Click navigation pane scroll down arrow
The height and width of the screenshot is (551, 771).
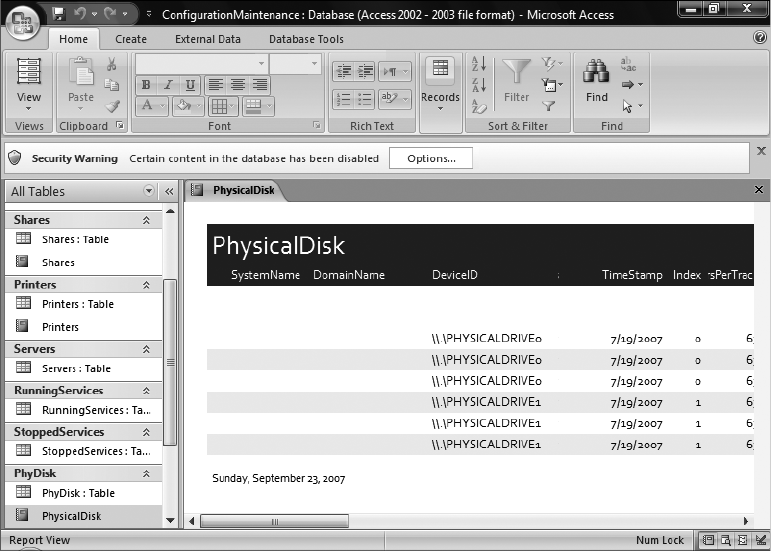coord(170,520)
